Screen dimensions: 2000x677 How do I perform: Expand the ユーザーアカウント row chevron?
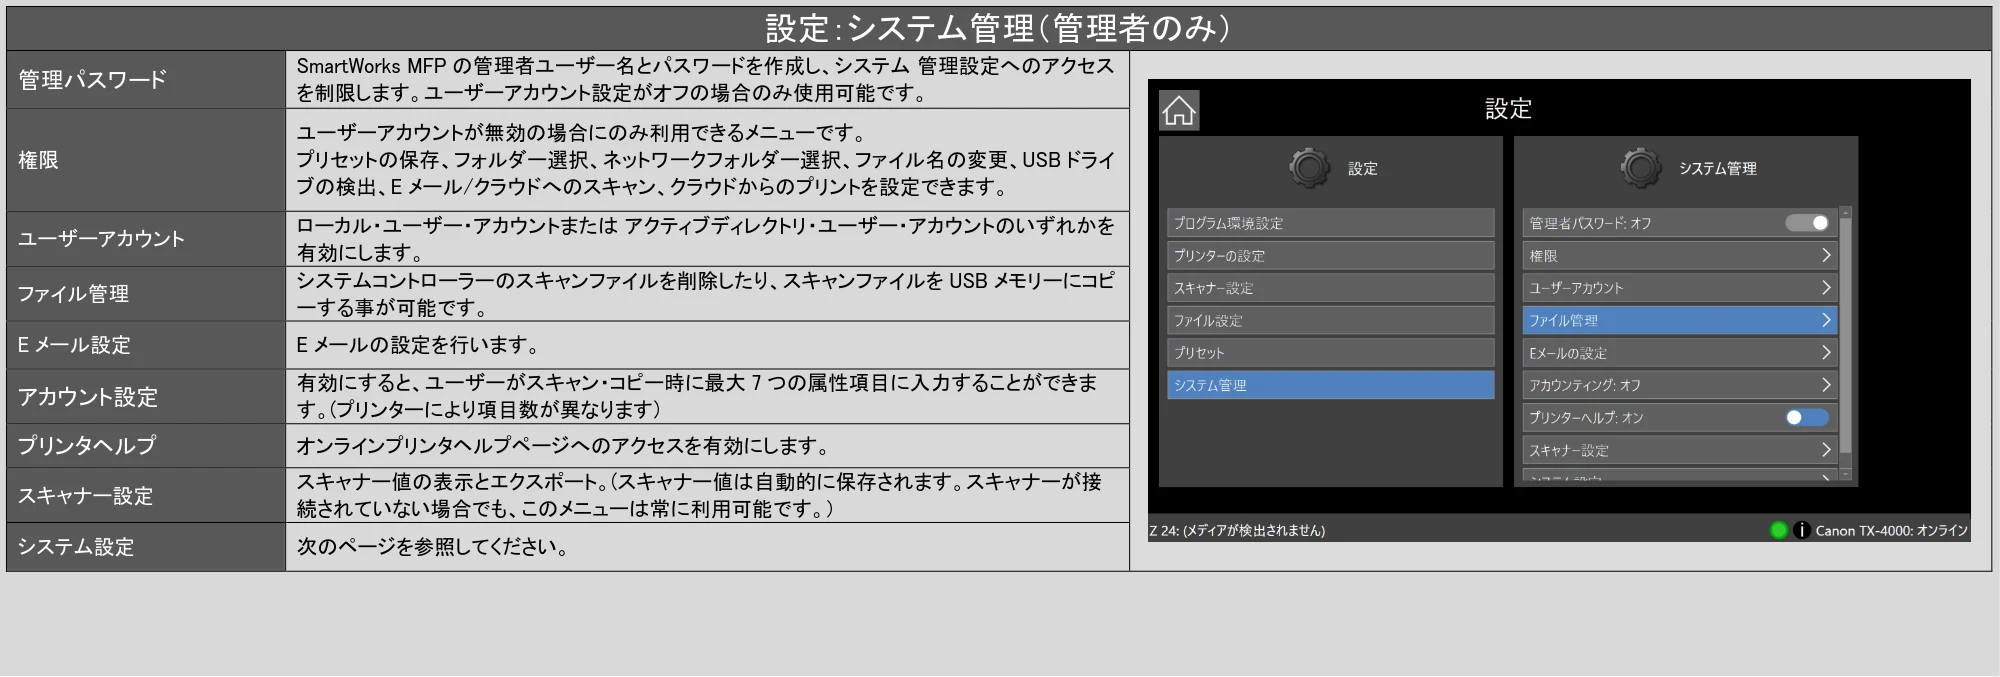[1825, 288]
